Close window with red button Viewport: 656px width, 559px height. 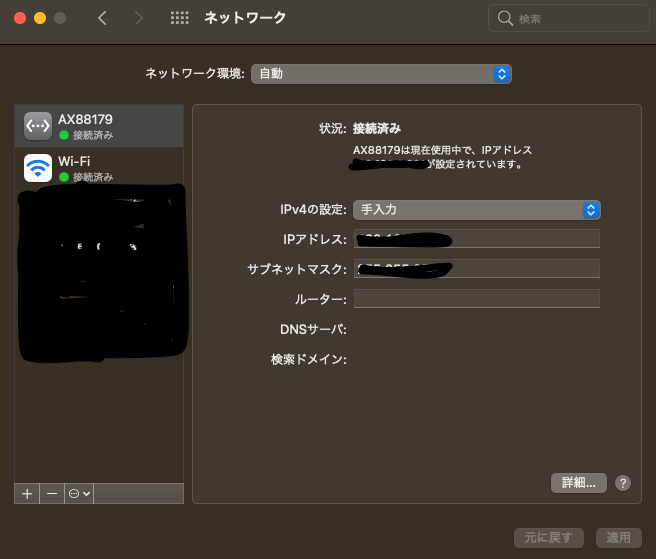[x=20, y=18]
